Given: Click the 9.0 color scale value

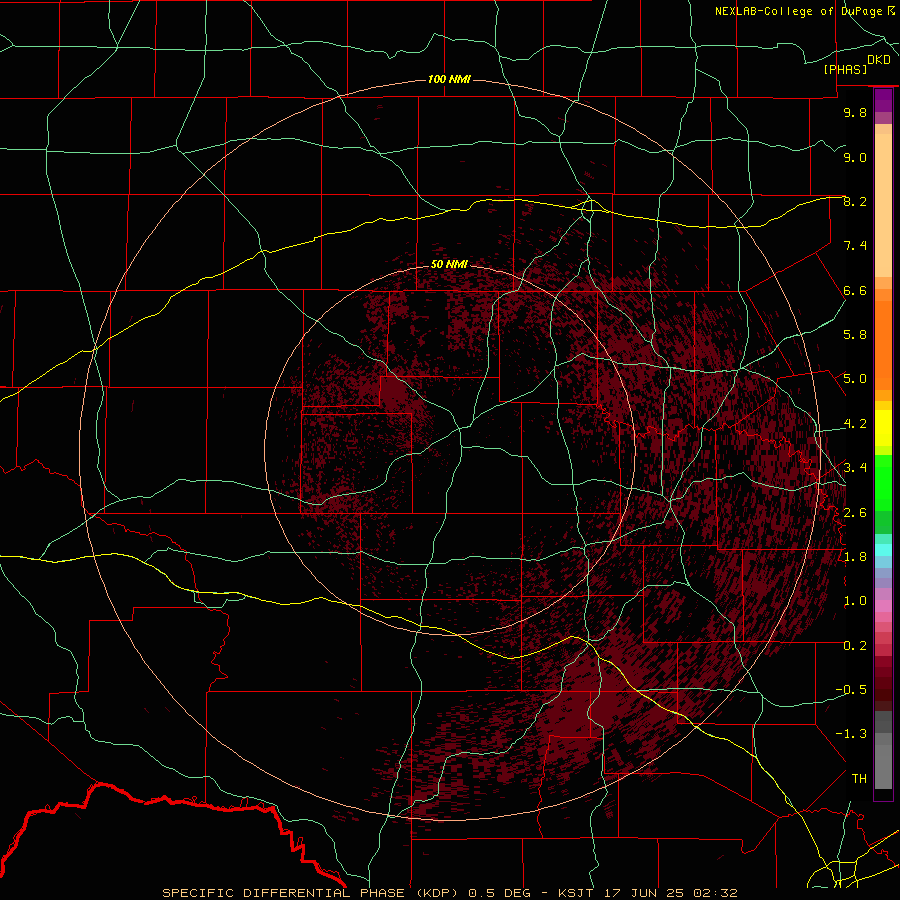Looking at the screenshot, I should tap(855, 157).
